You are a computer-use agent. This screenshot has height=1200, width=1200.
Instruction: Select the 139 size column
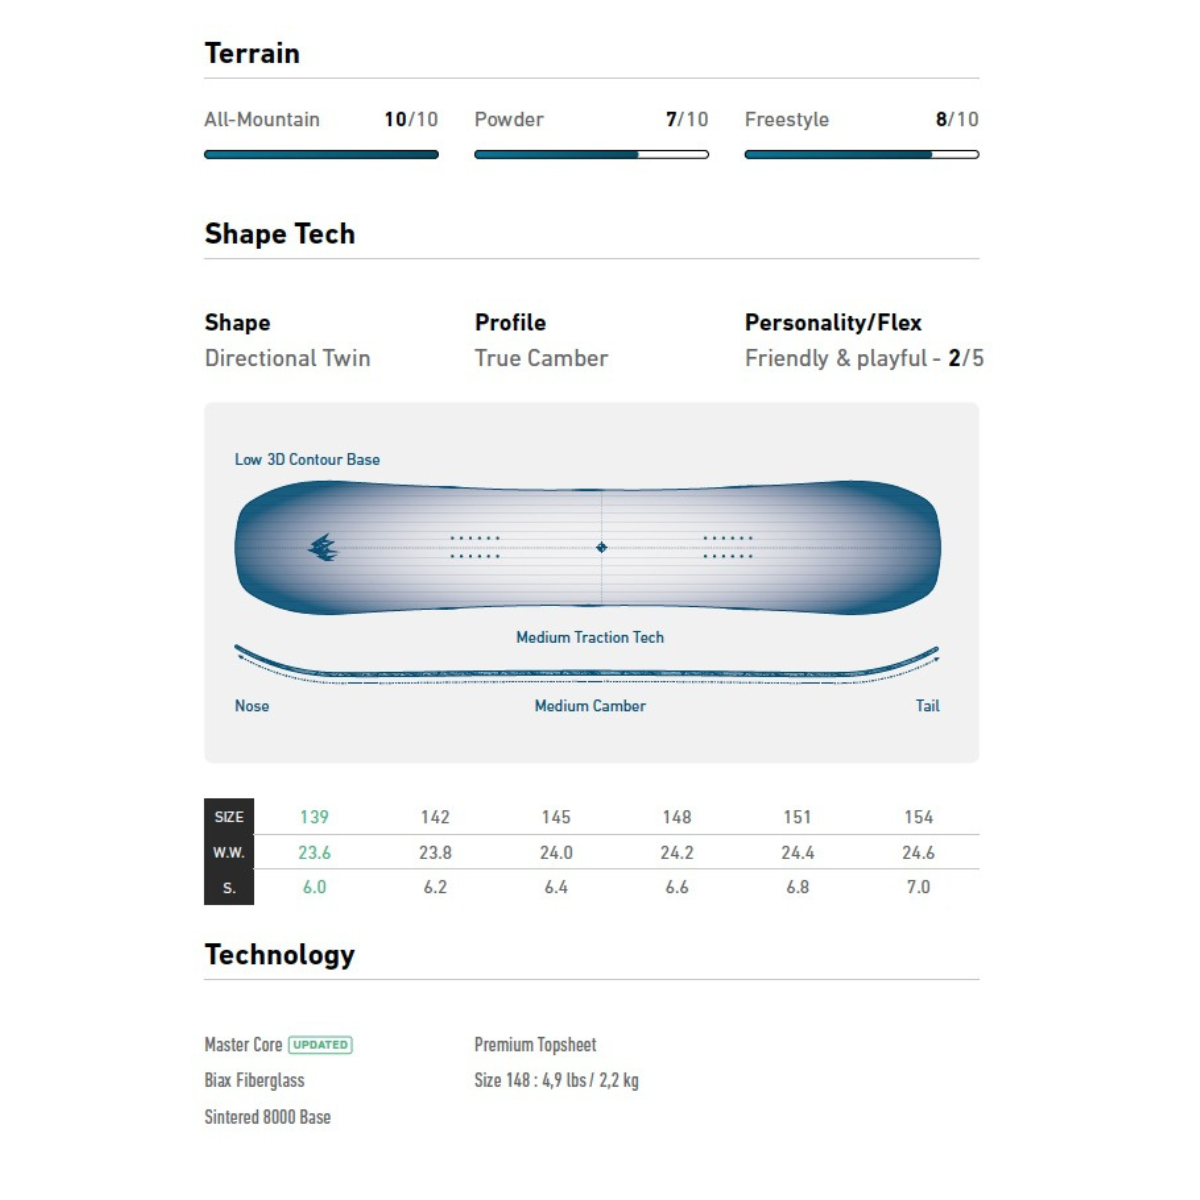point(314,817)
